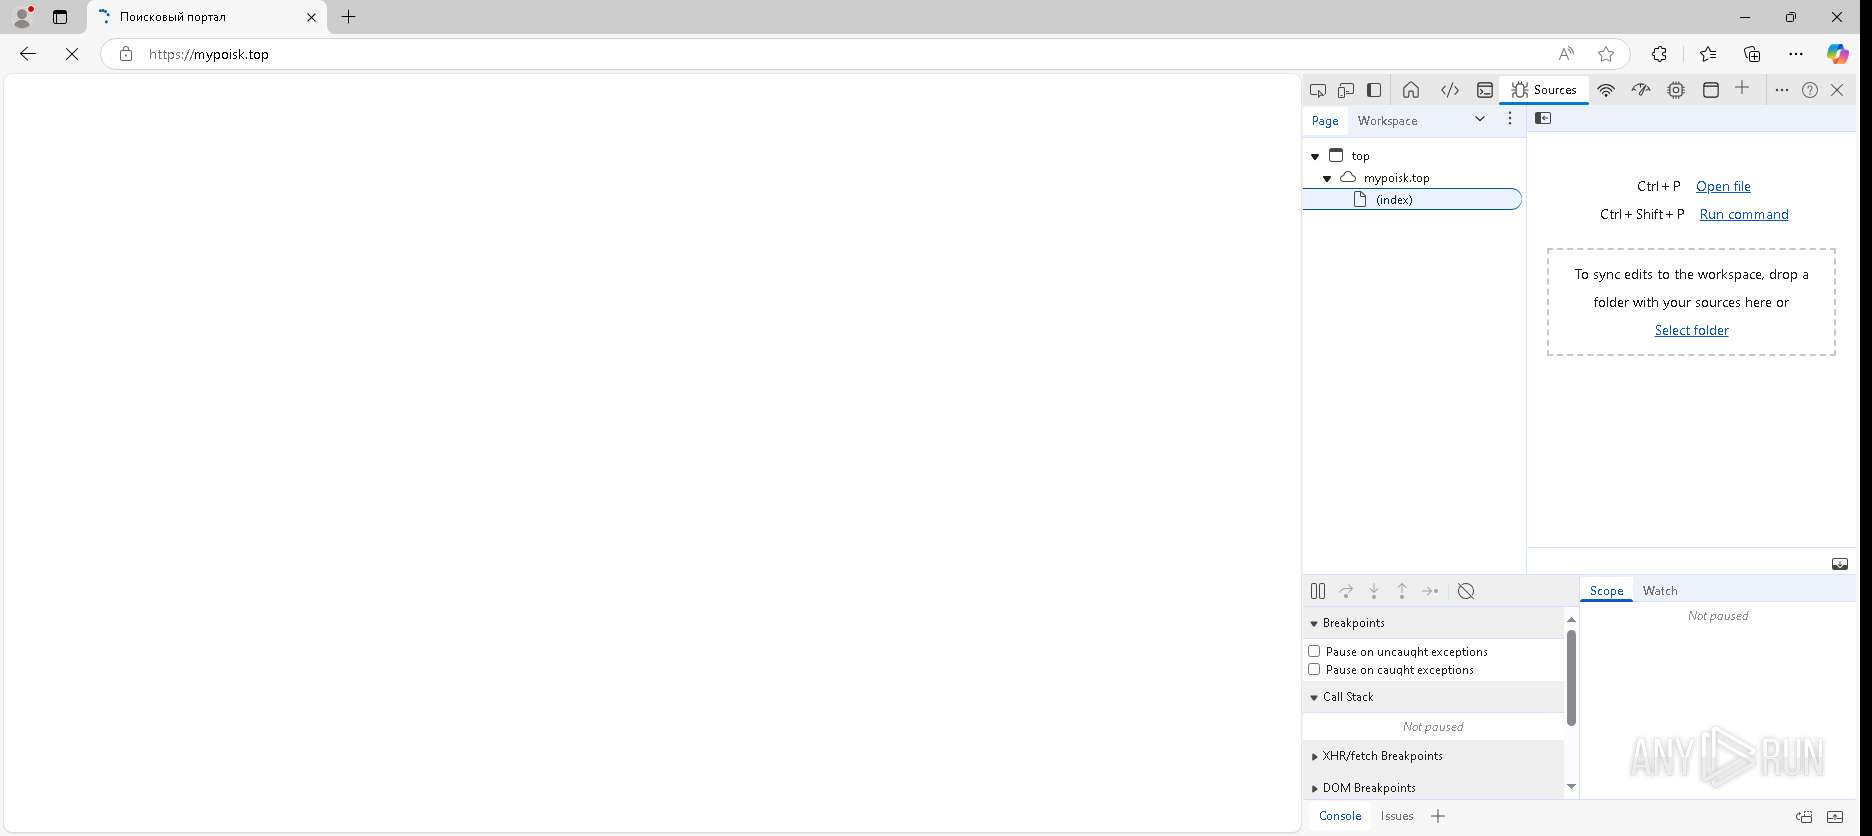This screenshot has height=836, width=1872.
Task: Expand the Quick View drawer icon
Action: (1835, 816)
